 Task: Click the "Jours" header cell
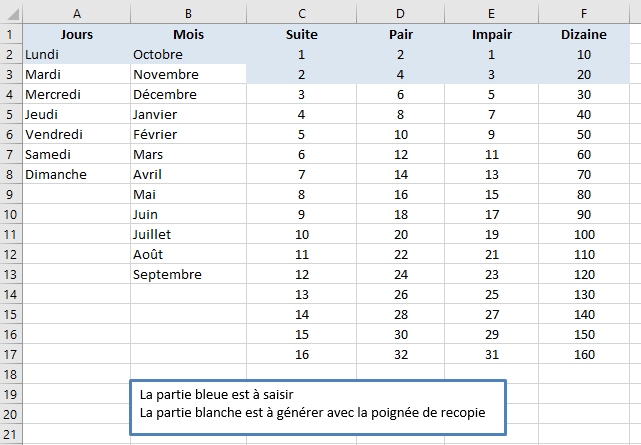coord(77,34)
